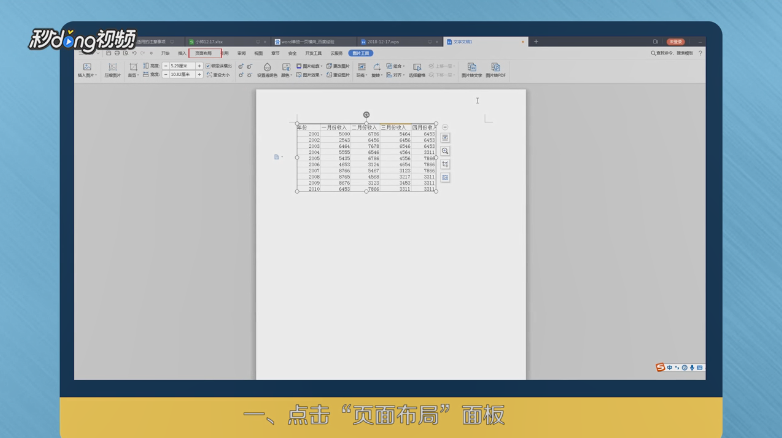
Task: Click the redo arrow icon
Action: pyautogui.click(x=143, y=53)
